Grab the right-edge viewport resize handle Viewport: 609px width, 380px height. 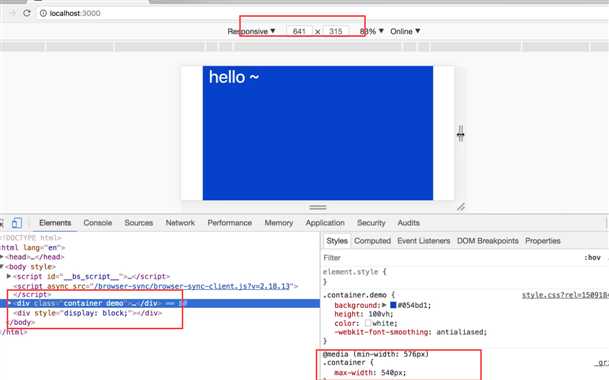point(460,133)
